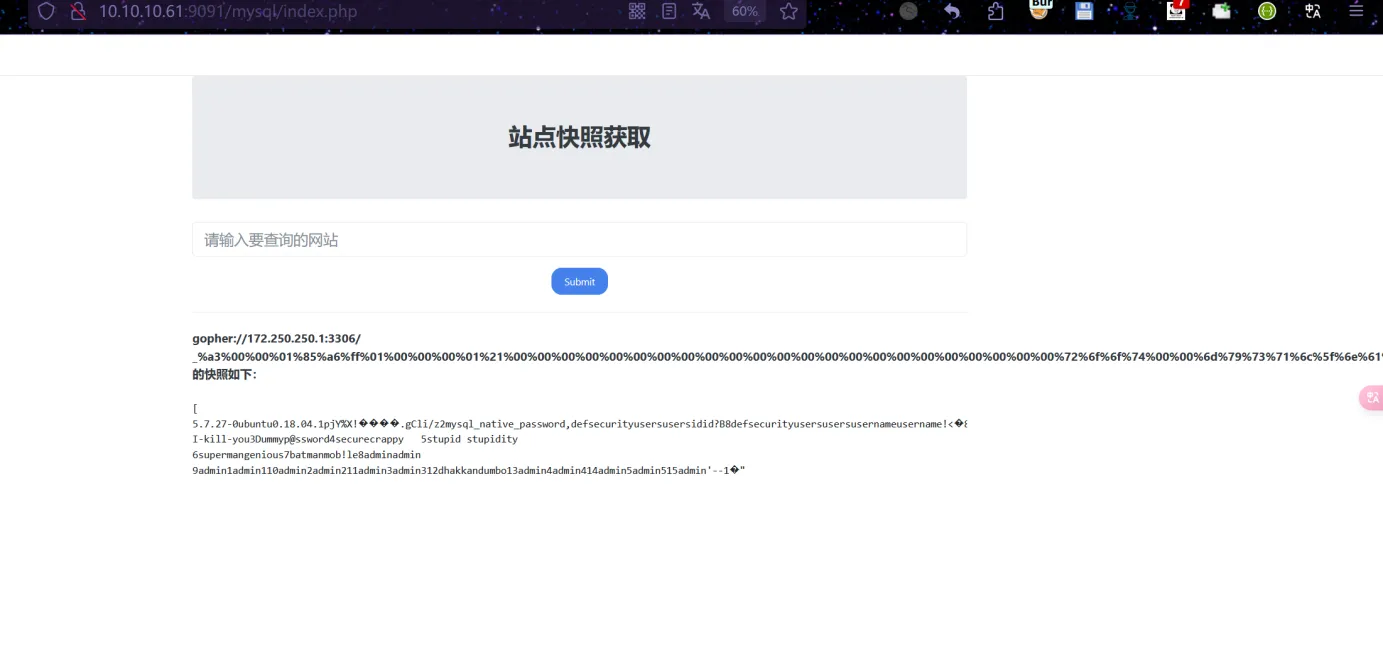Screen dimensions: 1383x670
Task: Click the 5.7.27-0ubuntu0.18.04.1 version output line
Action: (x=579, y=423)
